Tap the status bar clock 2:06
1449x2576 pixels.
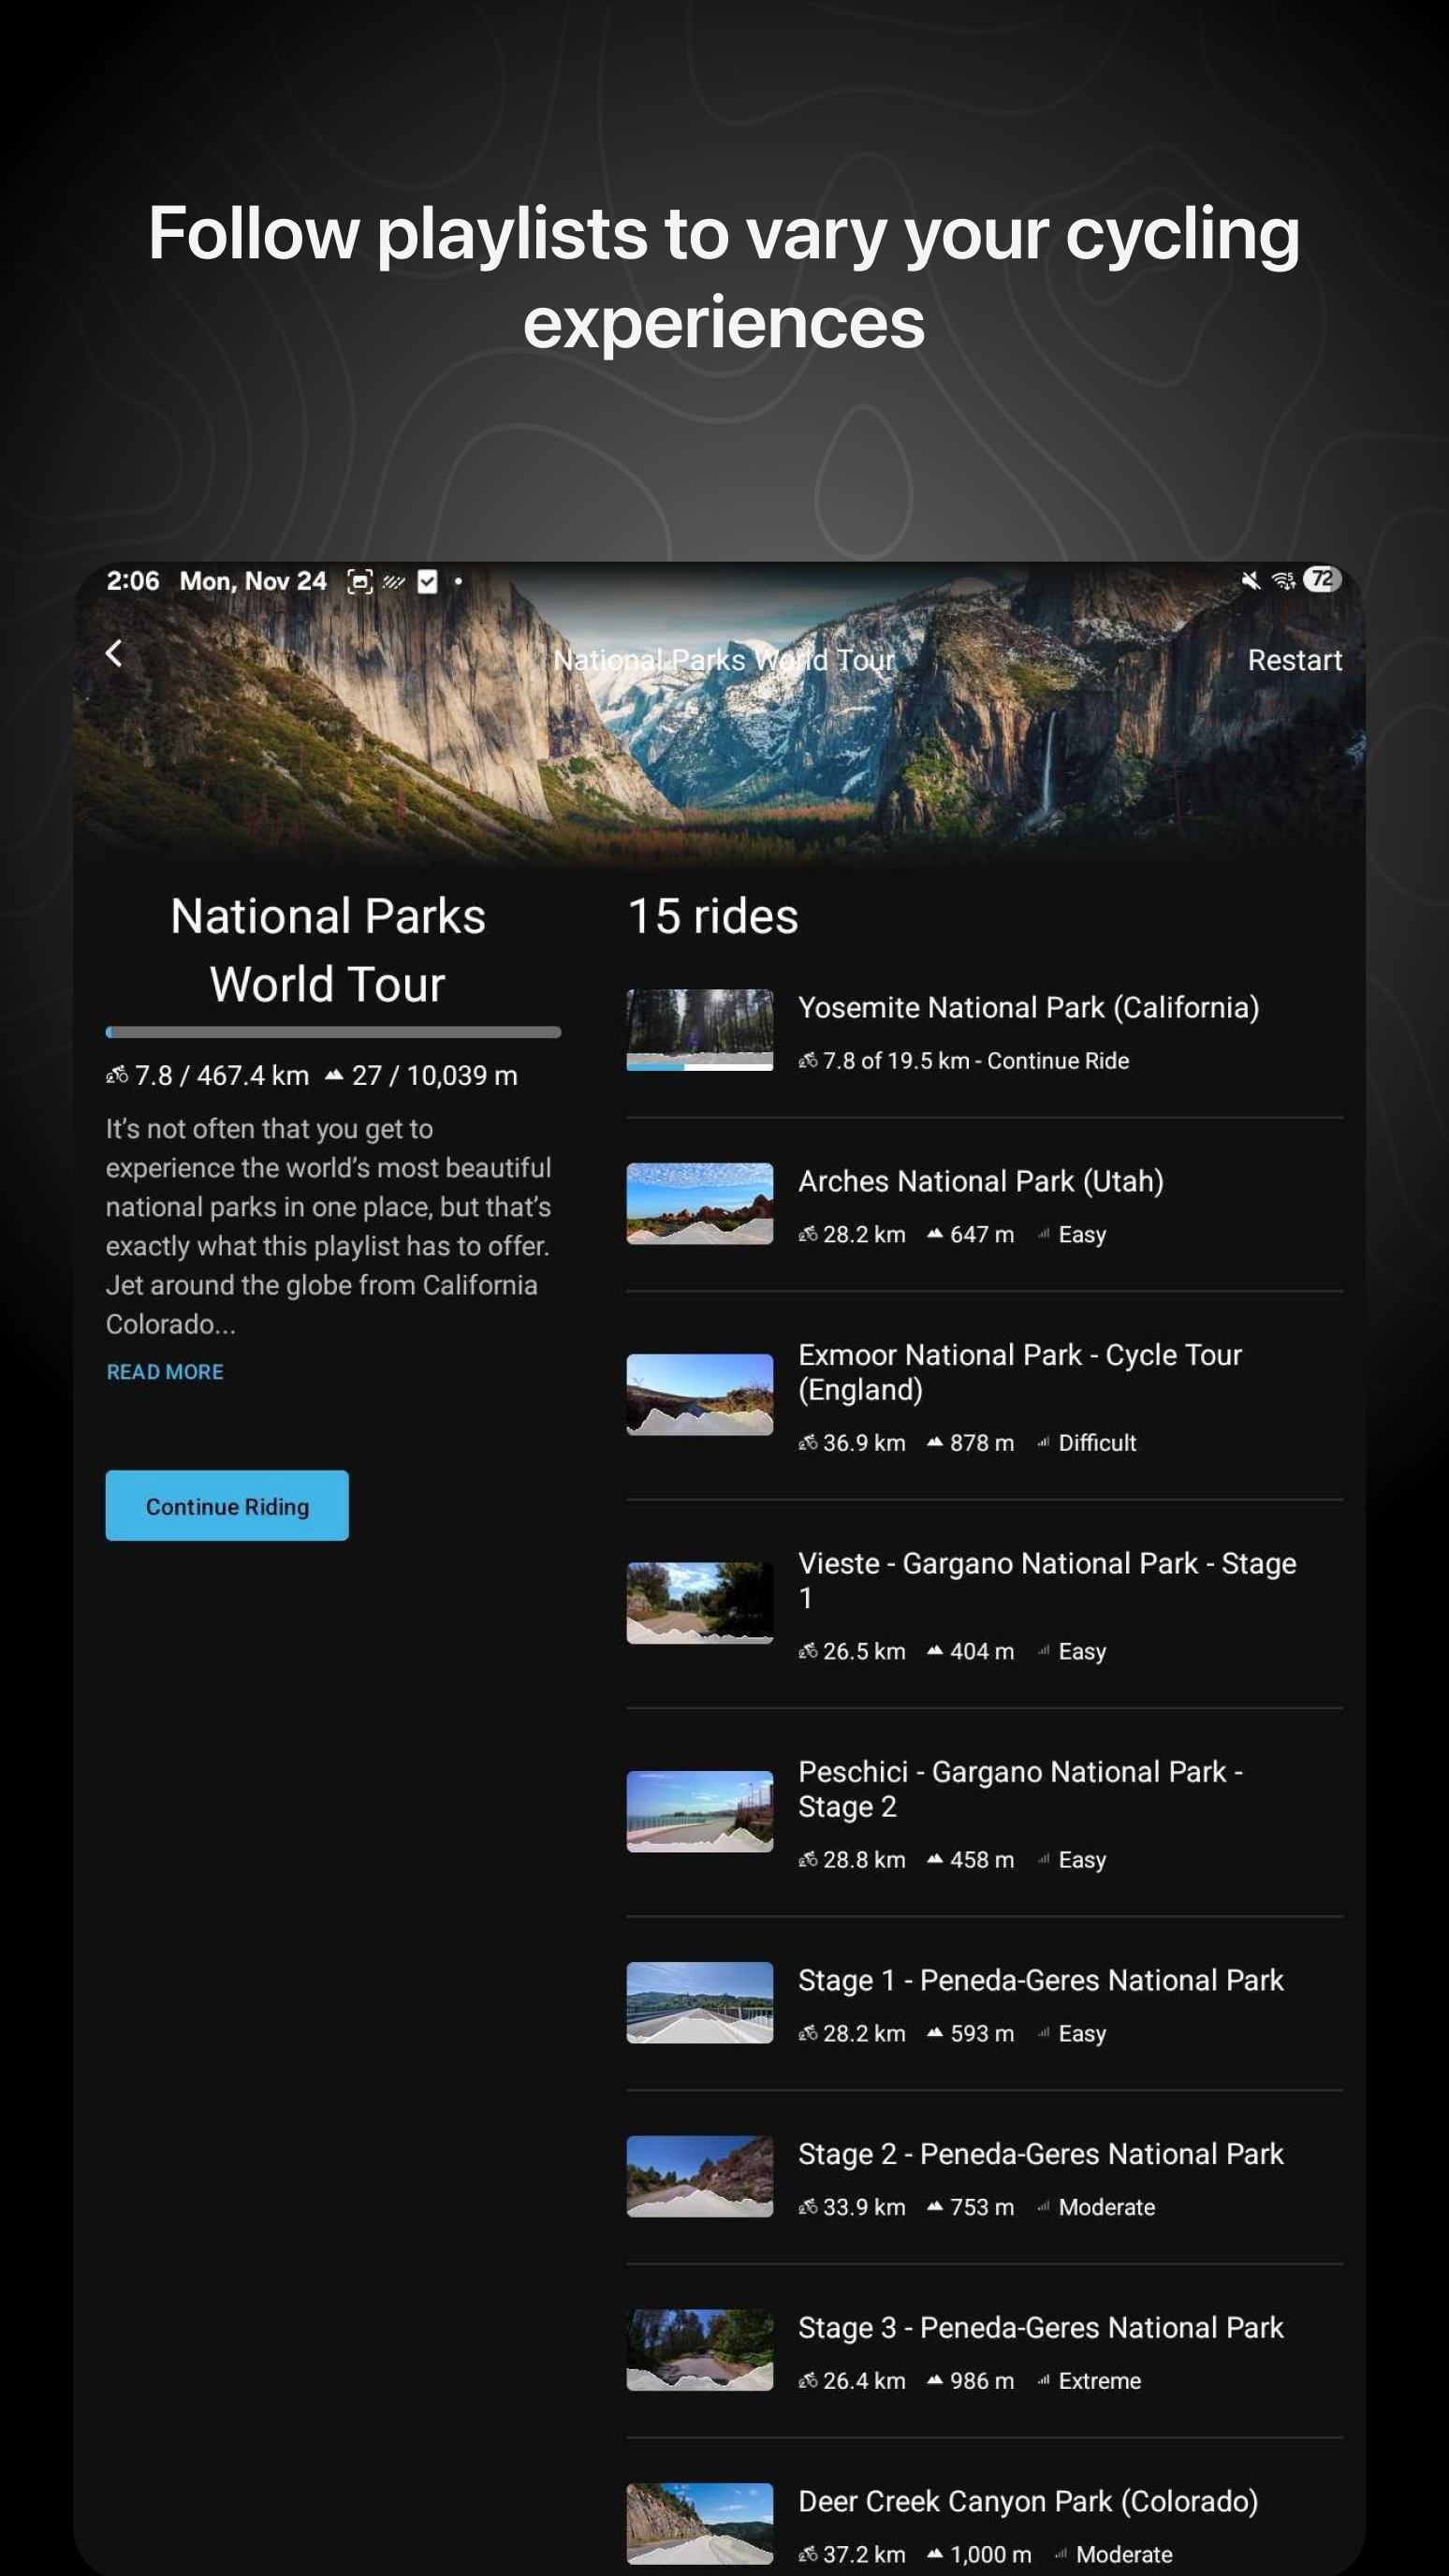click(133, 581)
